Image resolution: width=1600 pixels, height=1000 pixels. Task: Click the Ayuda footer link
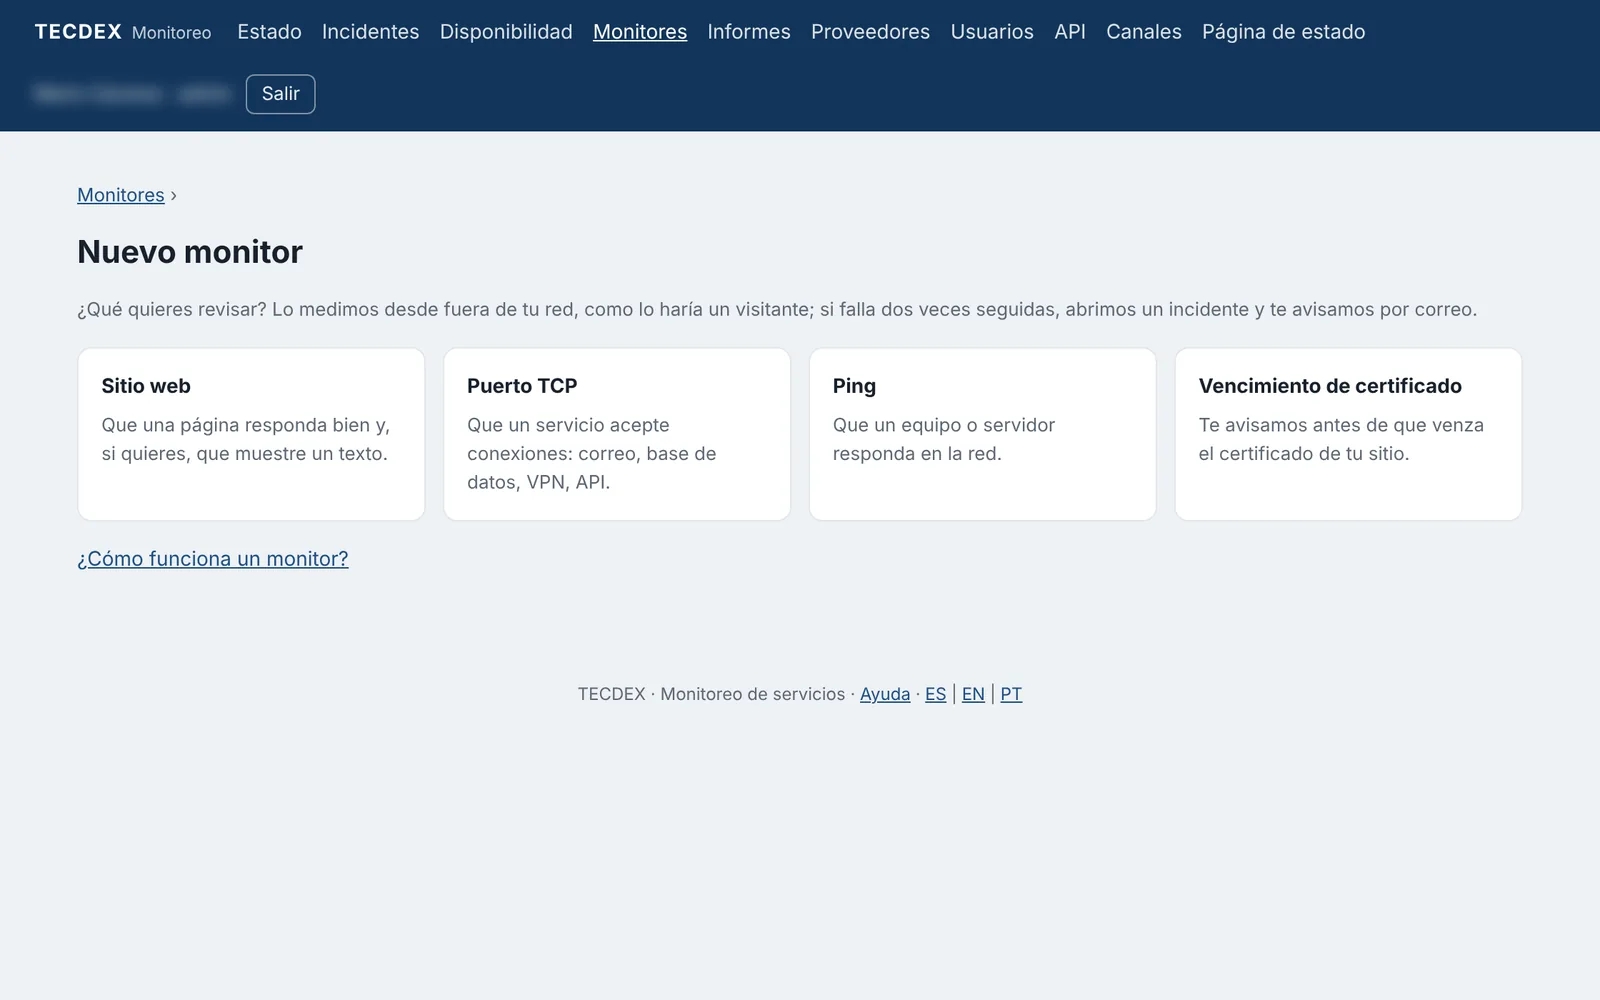tap(885, 694)
